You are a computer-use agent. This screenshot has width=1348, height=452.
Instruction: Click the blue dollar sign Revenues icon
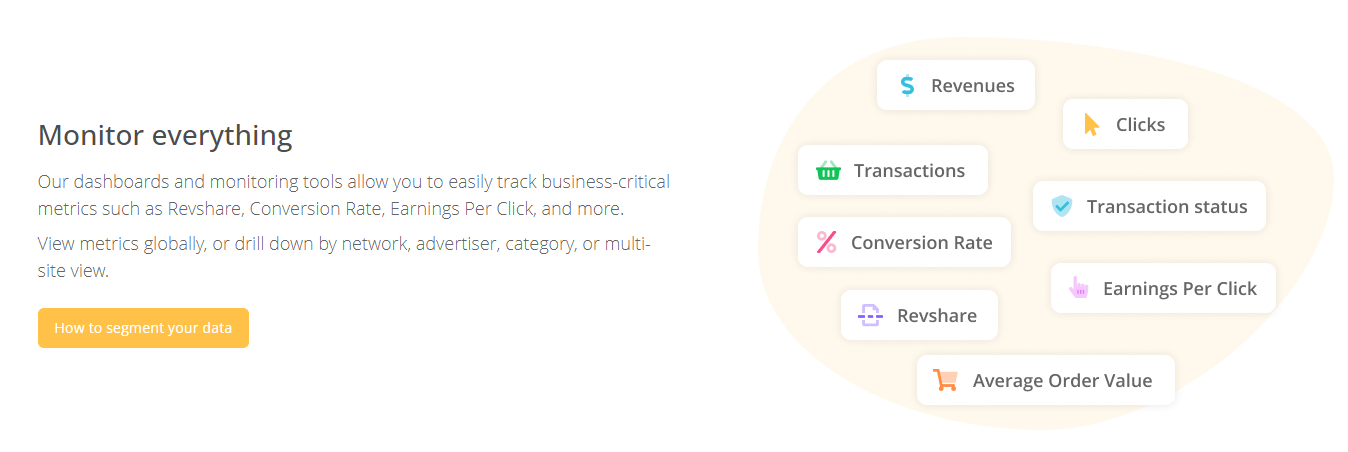[x=907, y=86]
